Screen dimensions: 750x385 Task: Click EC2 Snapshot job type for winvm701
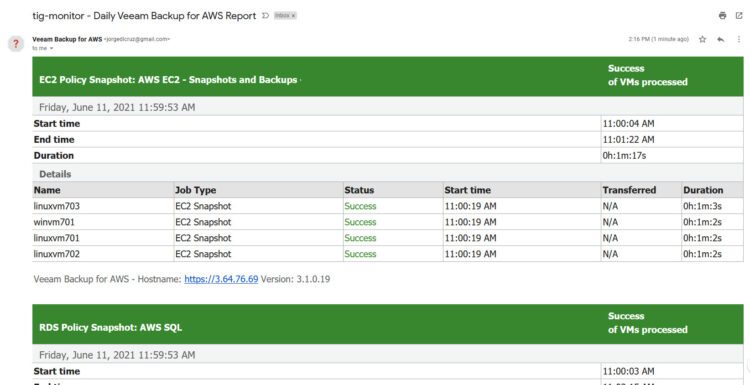(x=203, y=222)
